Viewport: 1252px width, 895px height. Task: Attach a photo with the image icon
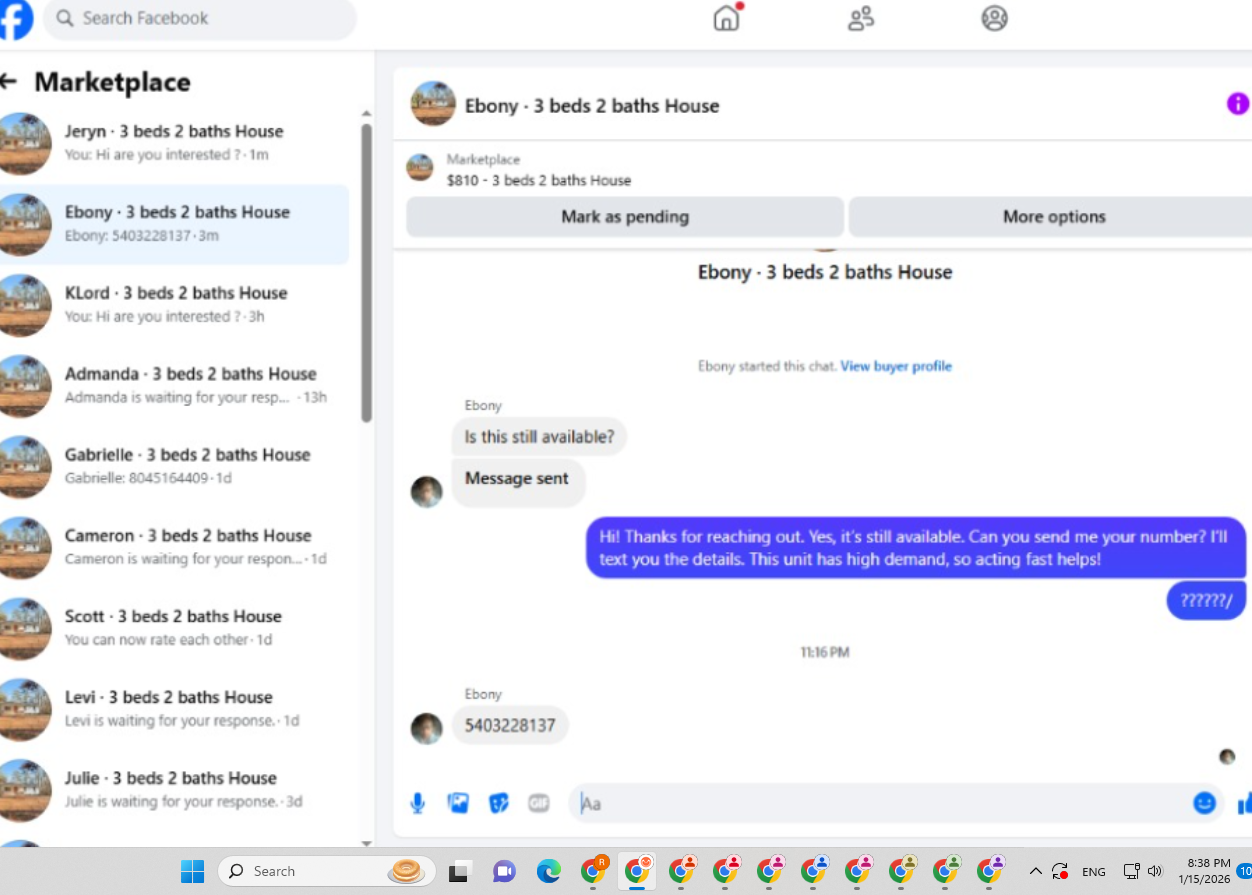click(x=458, y=802)
